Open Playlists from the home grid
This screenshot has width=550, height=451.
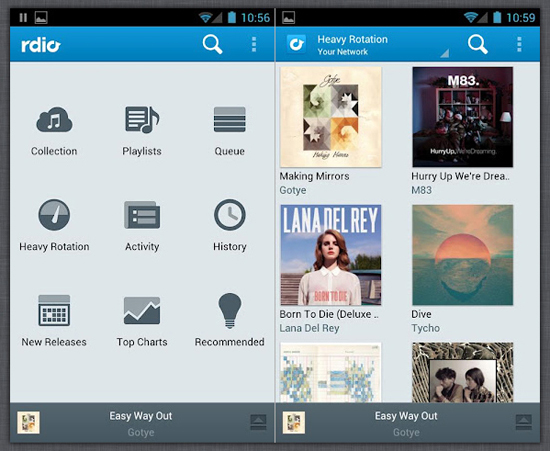[142, 120]
